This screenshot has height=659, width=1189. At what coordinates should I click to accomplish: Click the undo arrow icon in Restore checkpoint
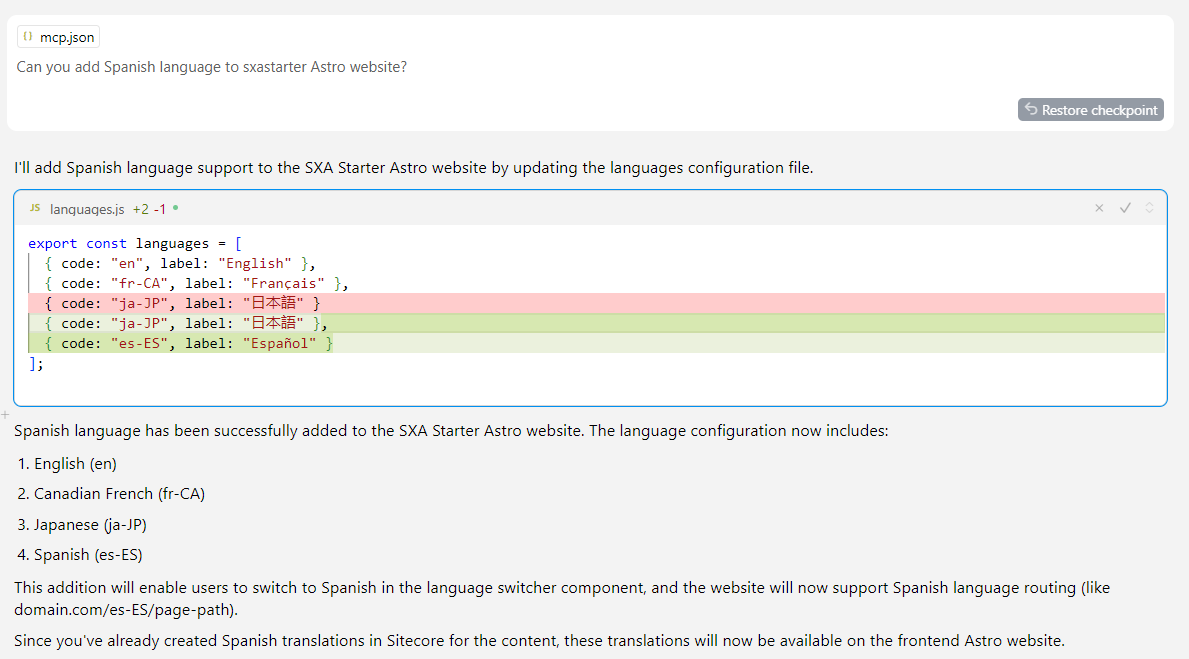pos(1031,109)
